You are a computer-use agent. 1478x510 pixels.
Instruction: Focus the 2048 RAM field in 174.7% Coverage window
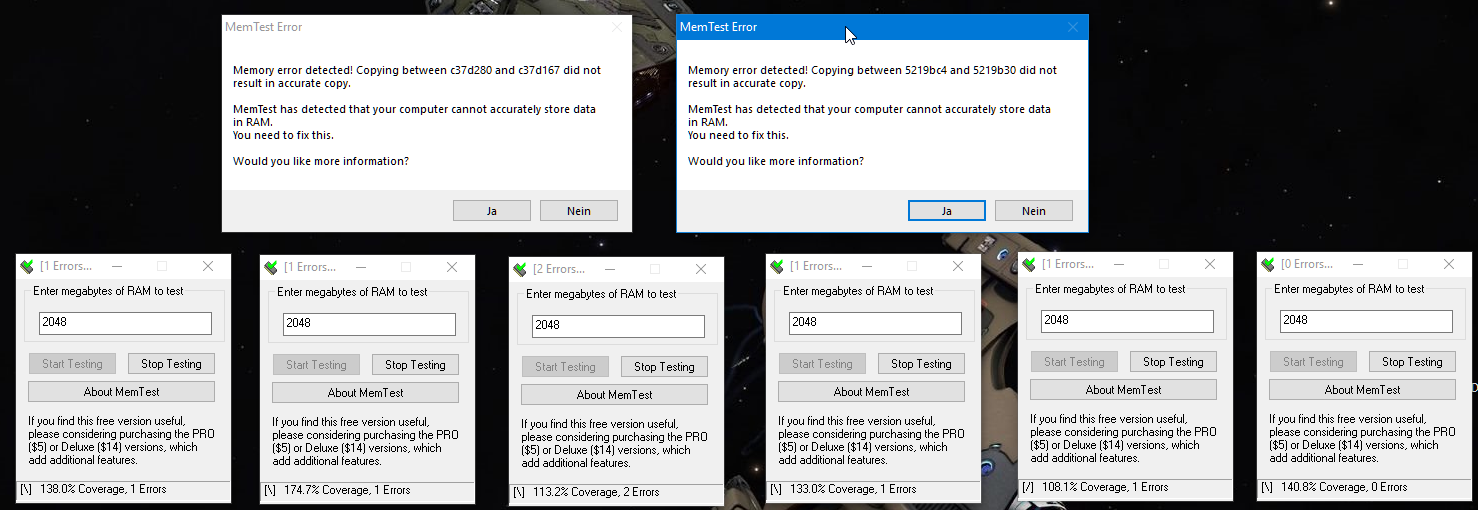369,324
